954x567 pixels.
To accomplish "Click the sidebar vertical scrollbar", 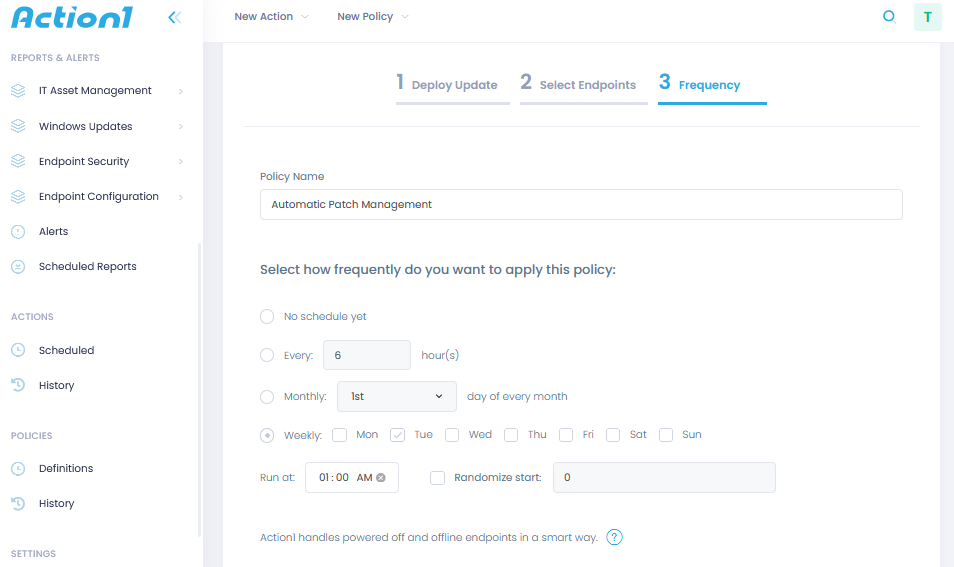I will tap(200, 389).
